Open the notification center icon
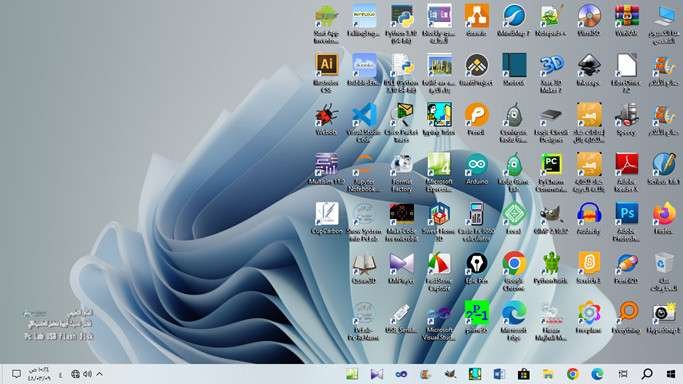Screen dimensions: 683x384 (x=16, y=374)
